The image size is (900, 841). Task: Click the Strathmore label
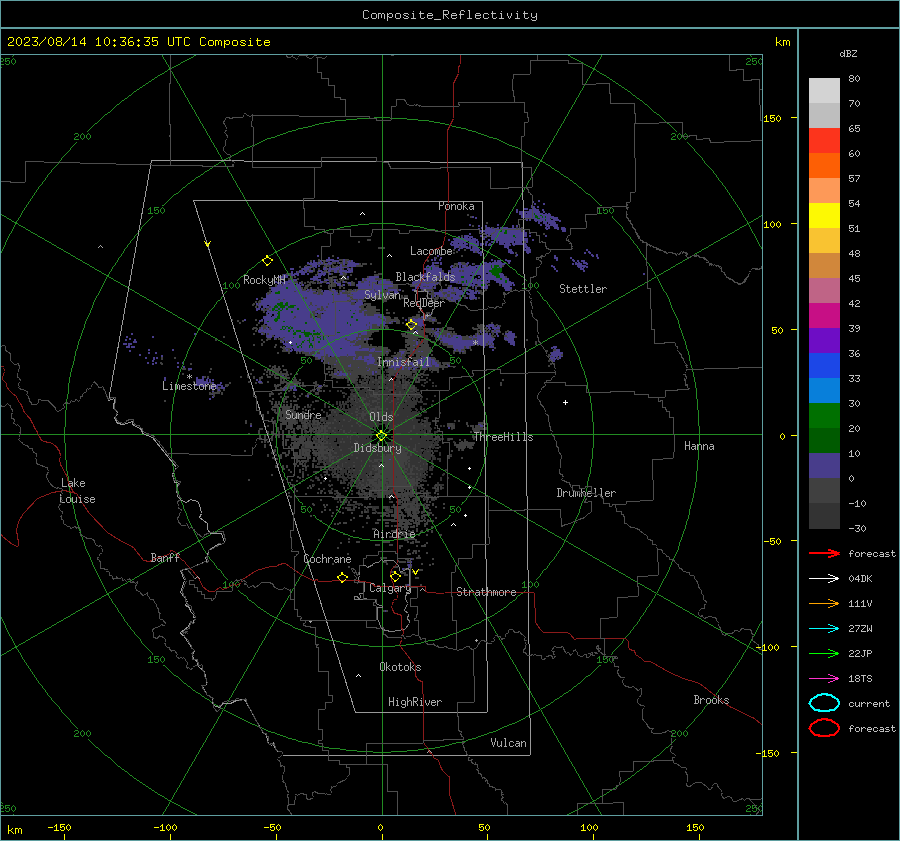486,592
